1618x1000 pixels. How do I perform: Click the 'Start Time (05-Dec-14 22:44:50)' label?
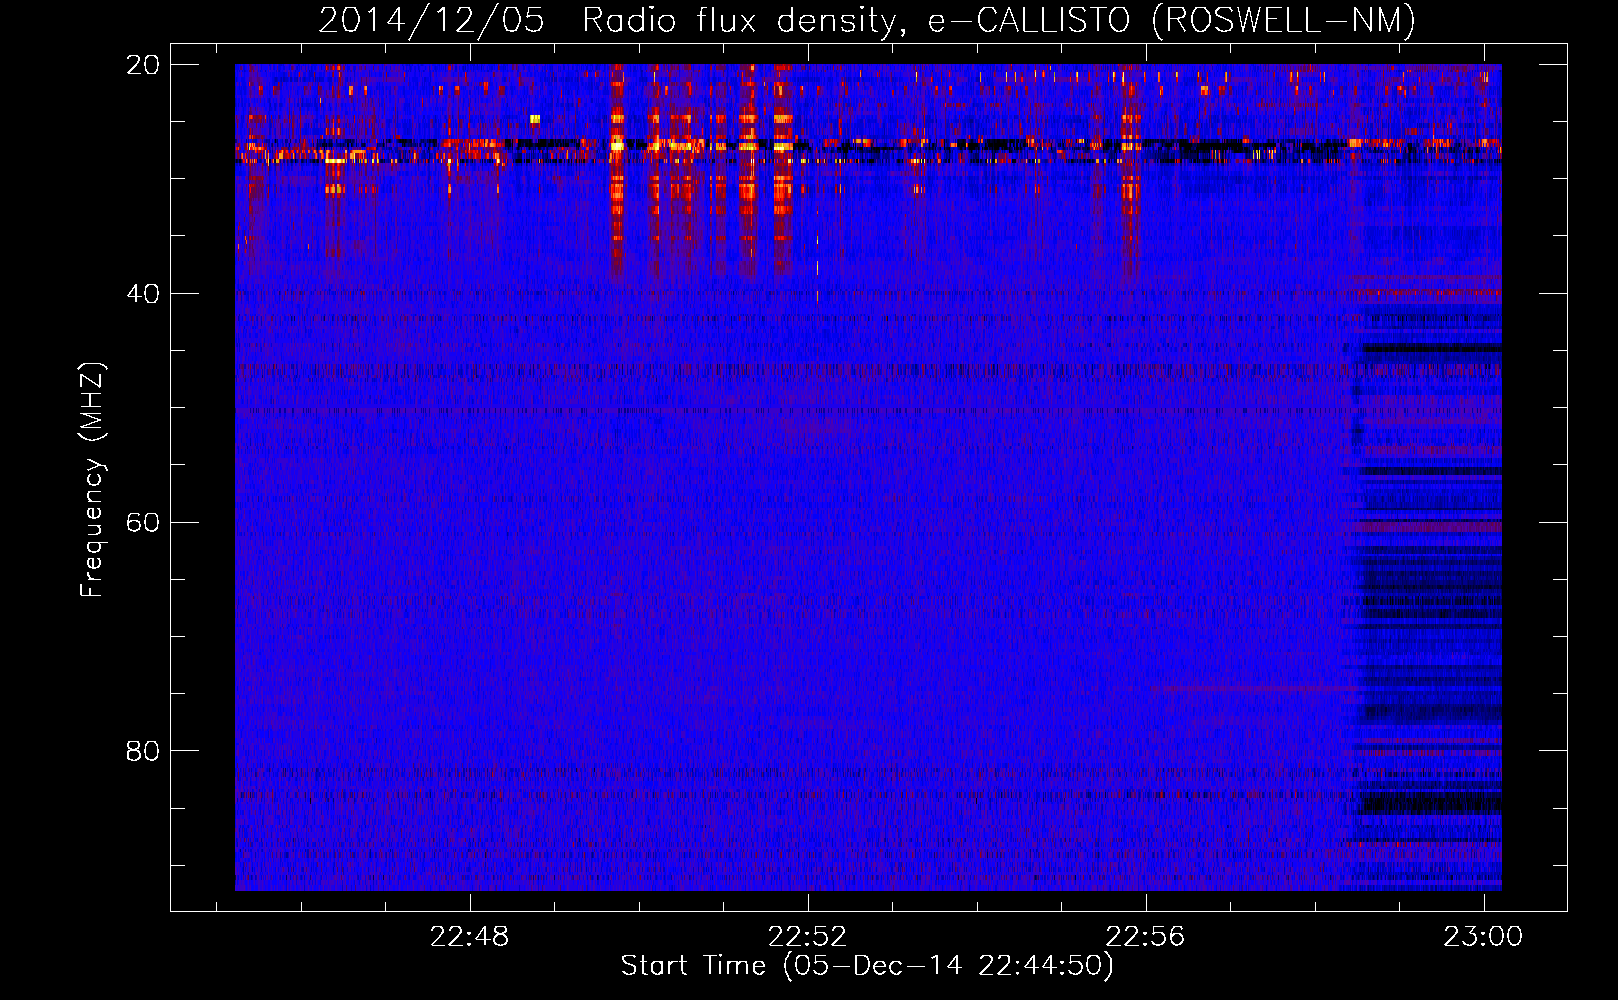tap(867, 966)
